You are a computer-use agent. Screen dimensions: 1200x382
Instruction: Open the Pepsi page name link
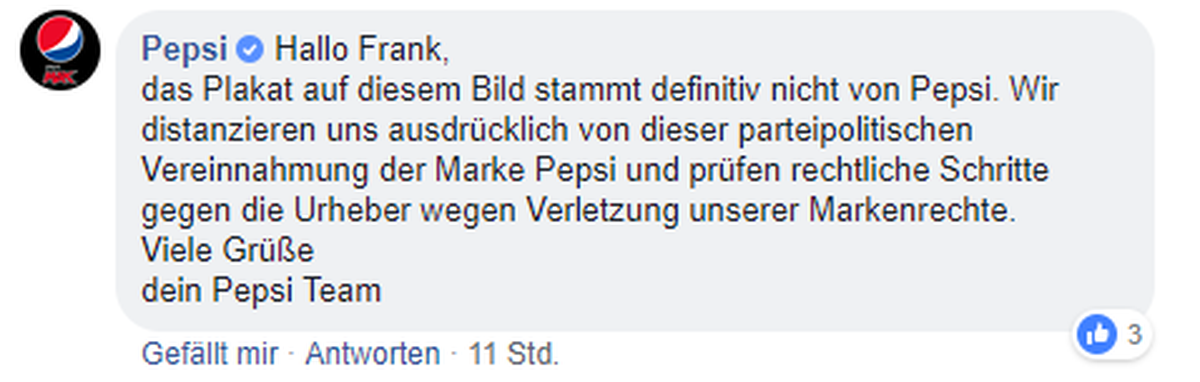(x=187, y=47)
